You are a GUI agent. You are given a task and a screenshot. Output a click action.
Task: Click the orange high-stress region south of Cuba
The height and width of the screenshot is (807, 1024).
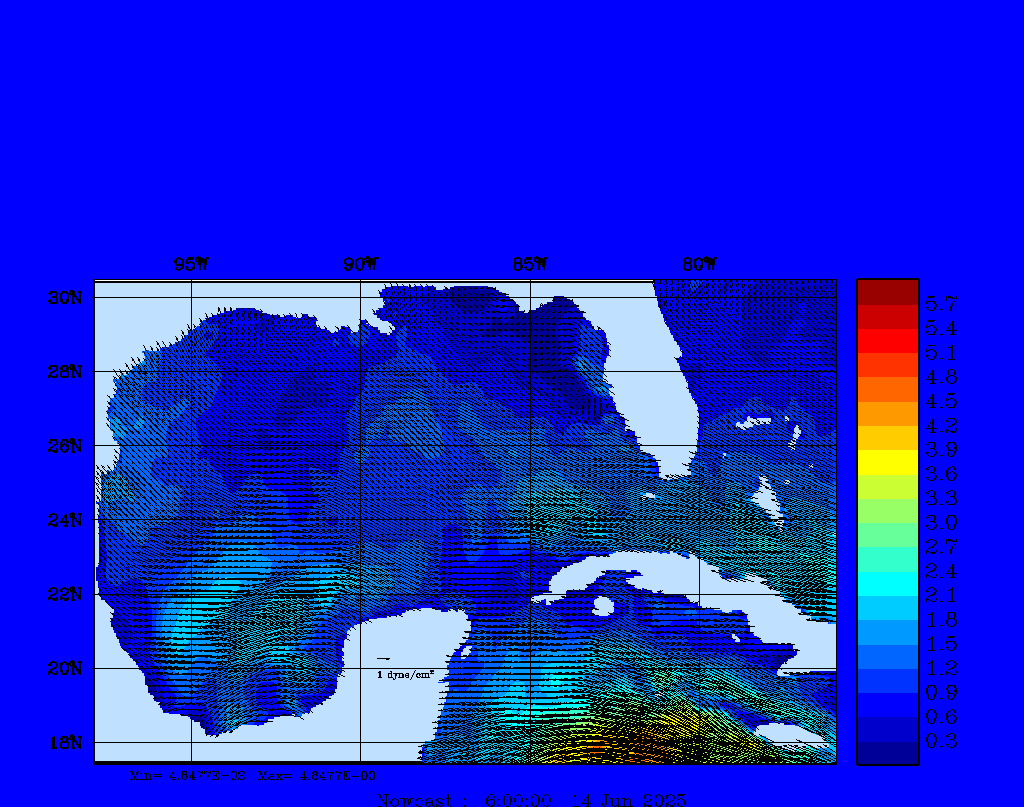(x=655, y=745)
